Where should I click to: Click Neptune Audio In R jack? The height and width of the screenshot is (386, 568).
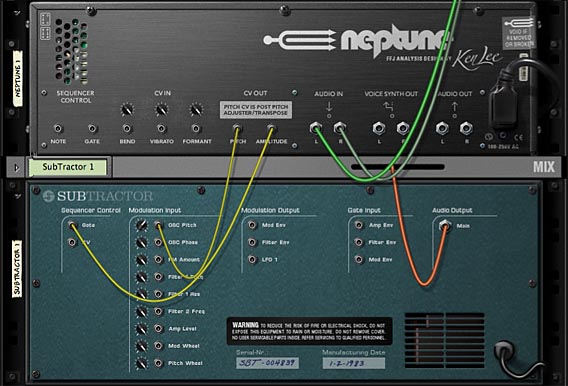(x=339, y=128)
